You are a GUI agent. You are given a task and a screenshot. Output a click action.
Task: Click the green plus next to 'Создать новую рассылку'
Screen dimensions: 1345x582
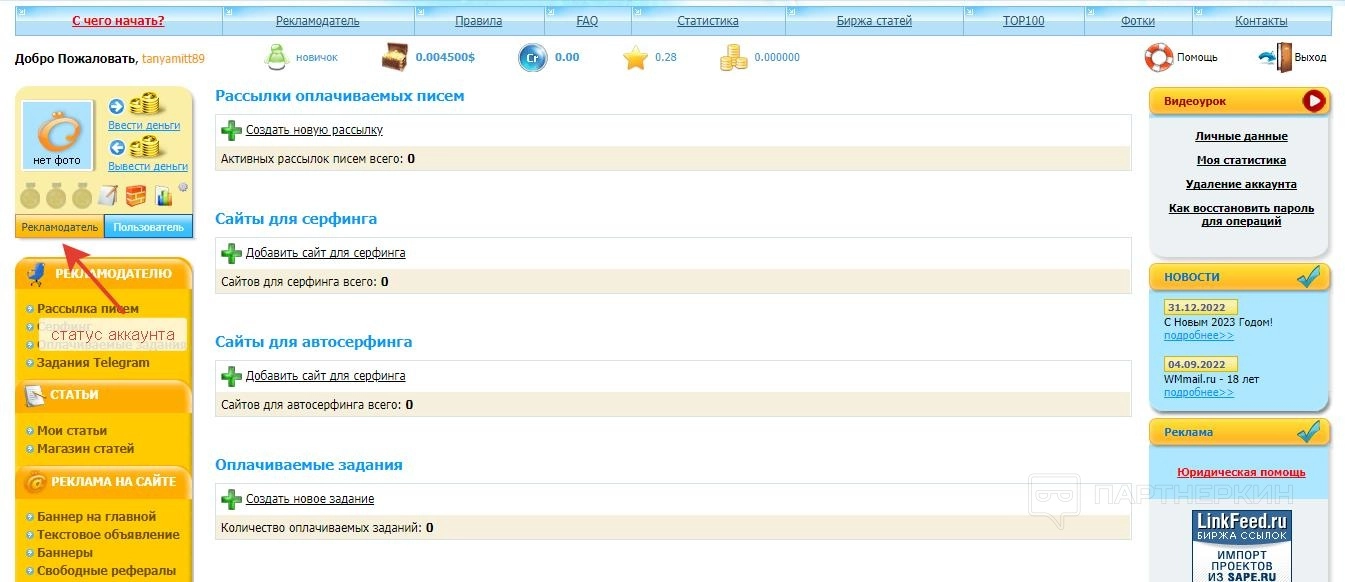232,130
